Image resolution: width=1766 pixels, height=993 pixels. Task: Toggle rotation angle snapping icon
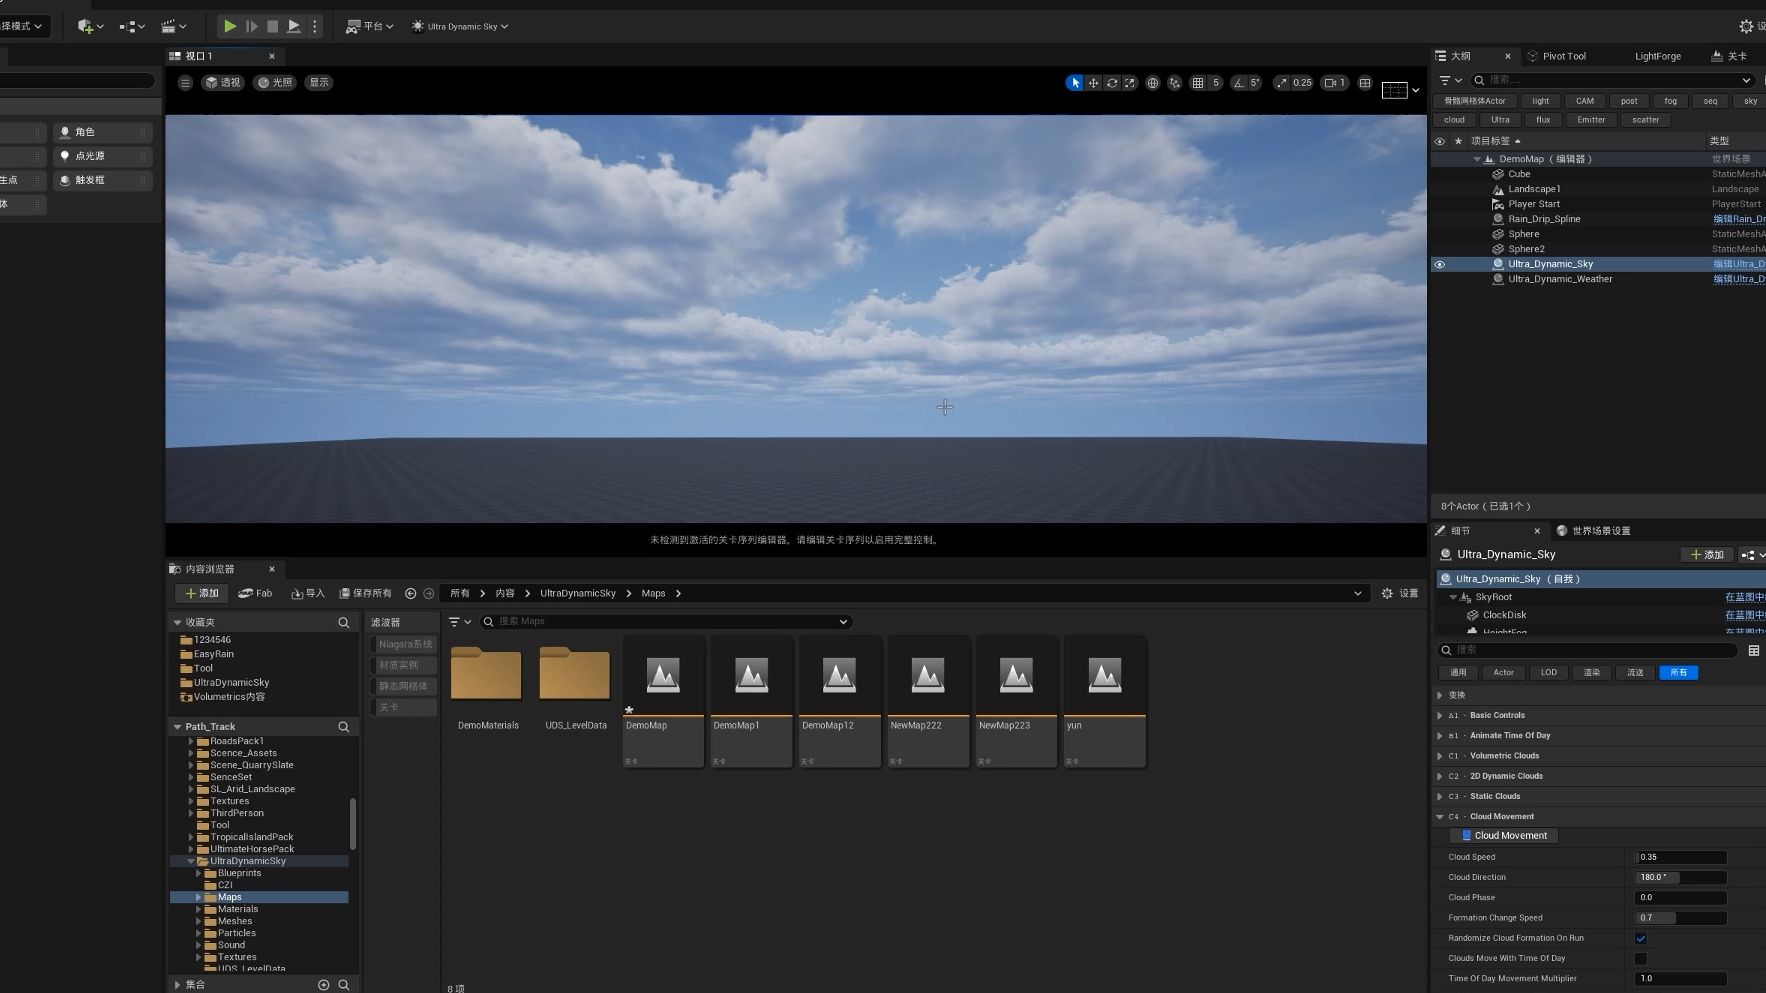click(1239, 83)
